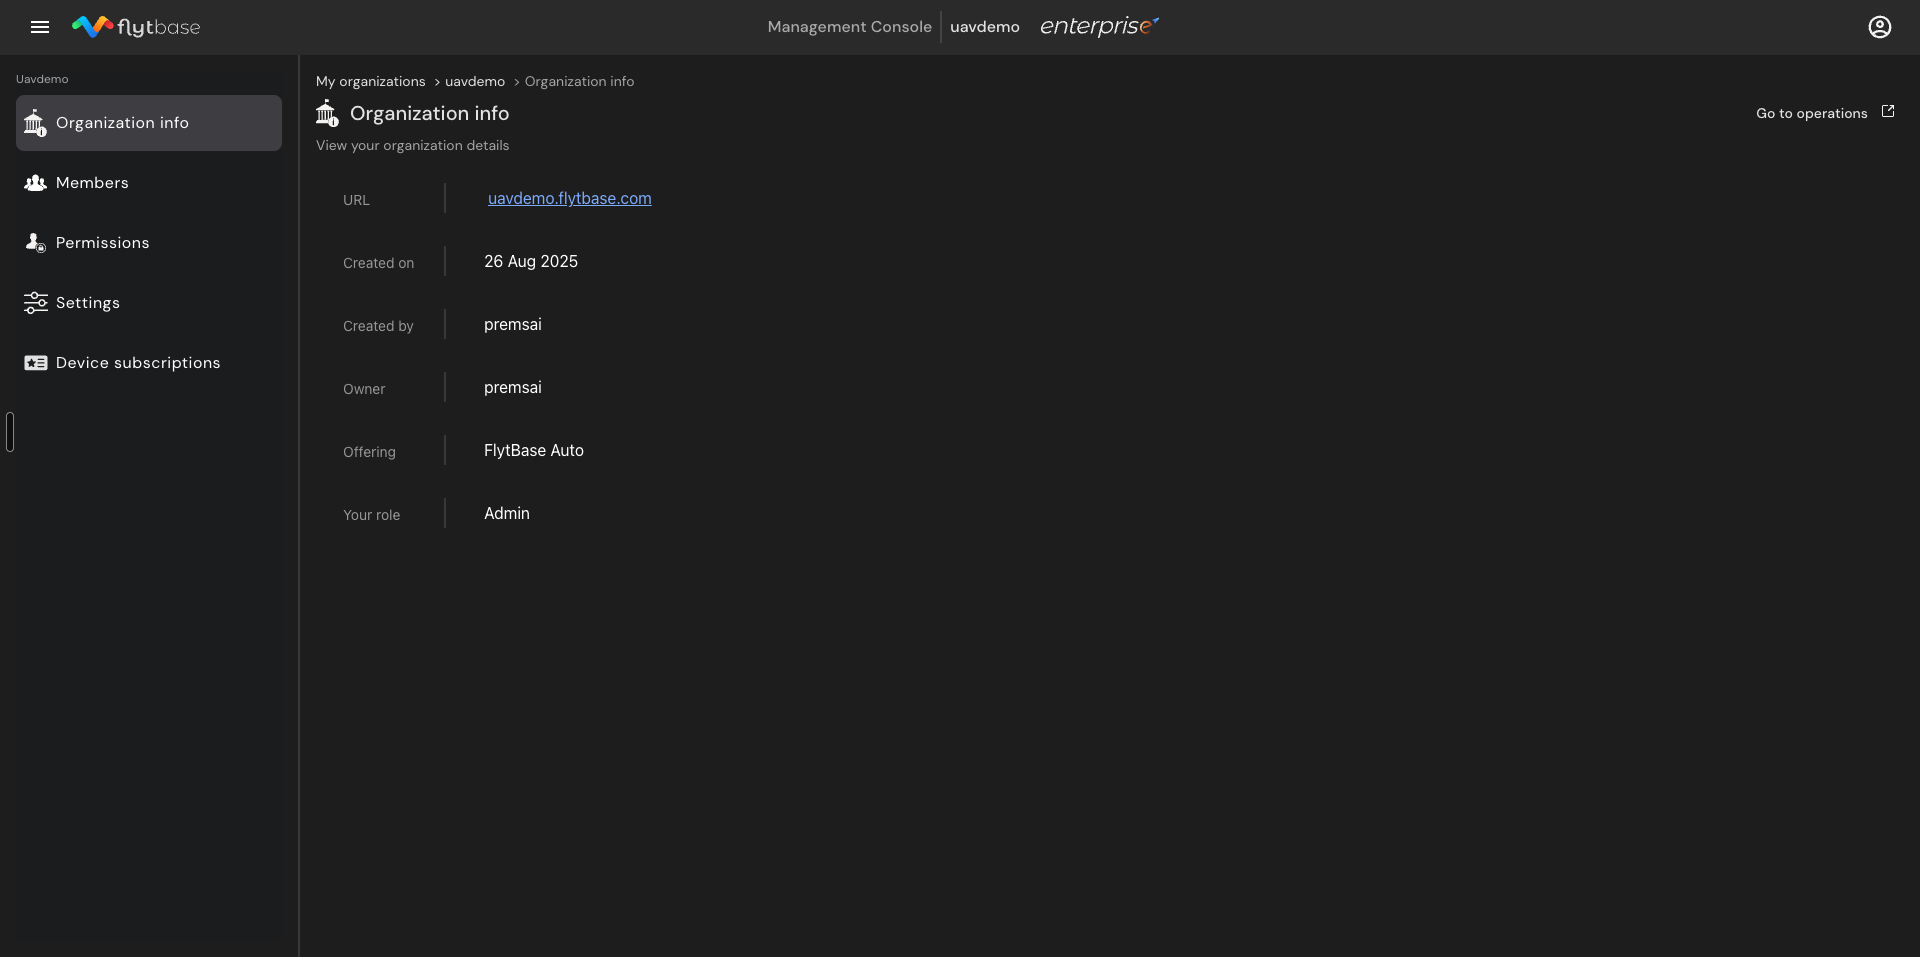The image size is (1920, 957).
Task: Click the external link icon beside Go to operations
Action: click(x=1888, y=111)
